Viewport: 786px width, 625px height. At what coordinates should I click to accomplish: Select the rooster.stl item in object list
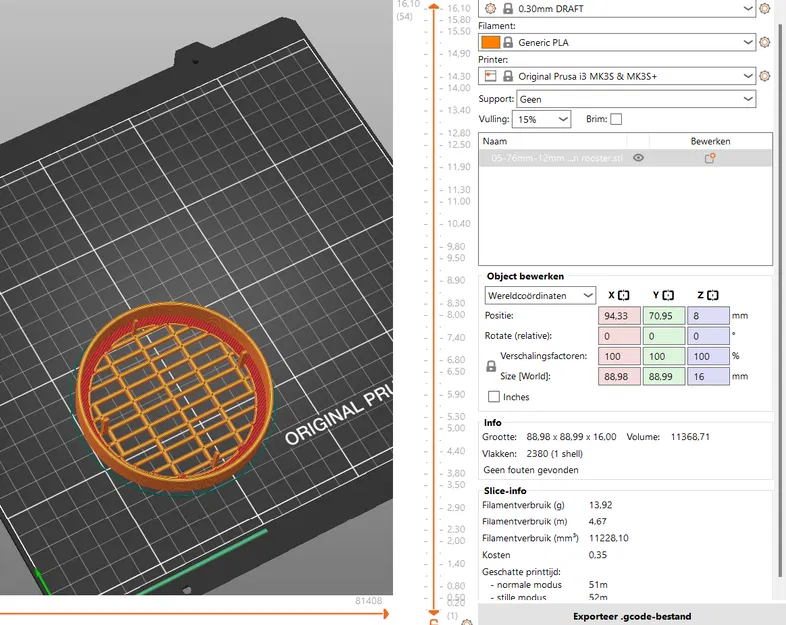pyautogui.click(x=556, y=158)
